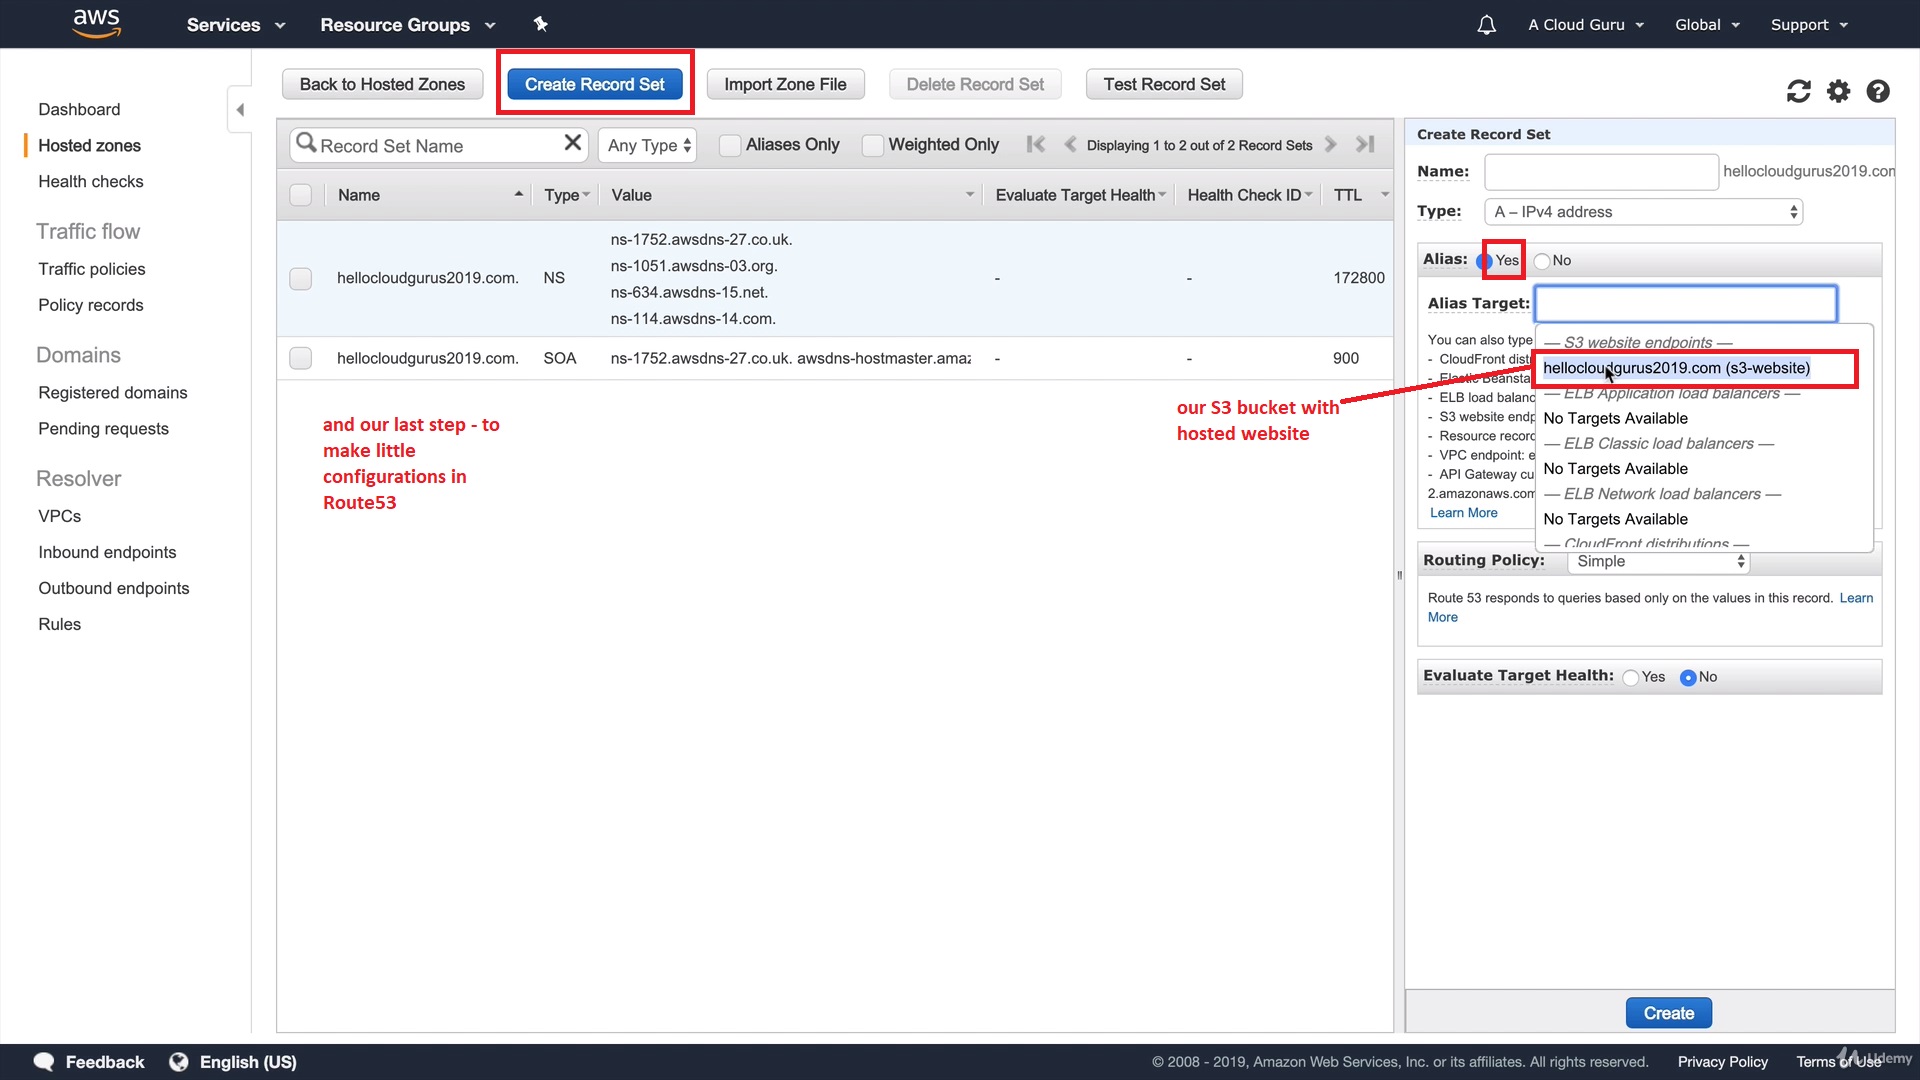Open the notifications bell icon
Image resolution: width=1920 pixels, height=1080 pixels.
(1486, 25)
